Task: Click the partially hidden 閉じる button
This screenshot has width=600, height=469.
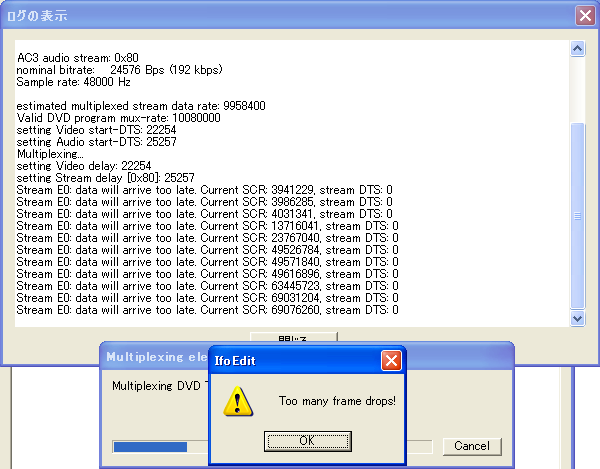Action: click(x=293, y=337)
